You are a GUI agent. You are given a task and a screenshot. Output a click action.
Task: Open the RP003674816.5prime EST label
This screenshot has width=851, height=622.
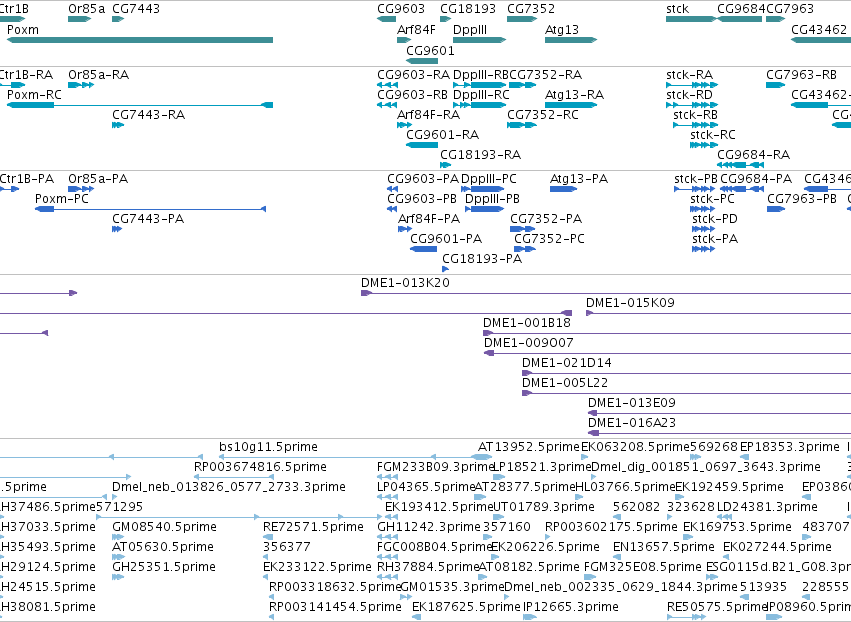point(261,467)
